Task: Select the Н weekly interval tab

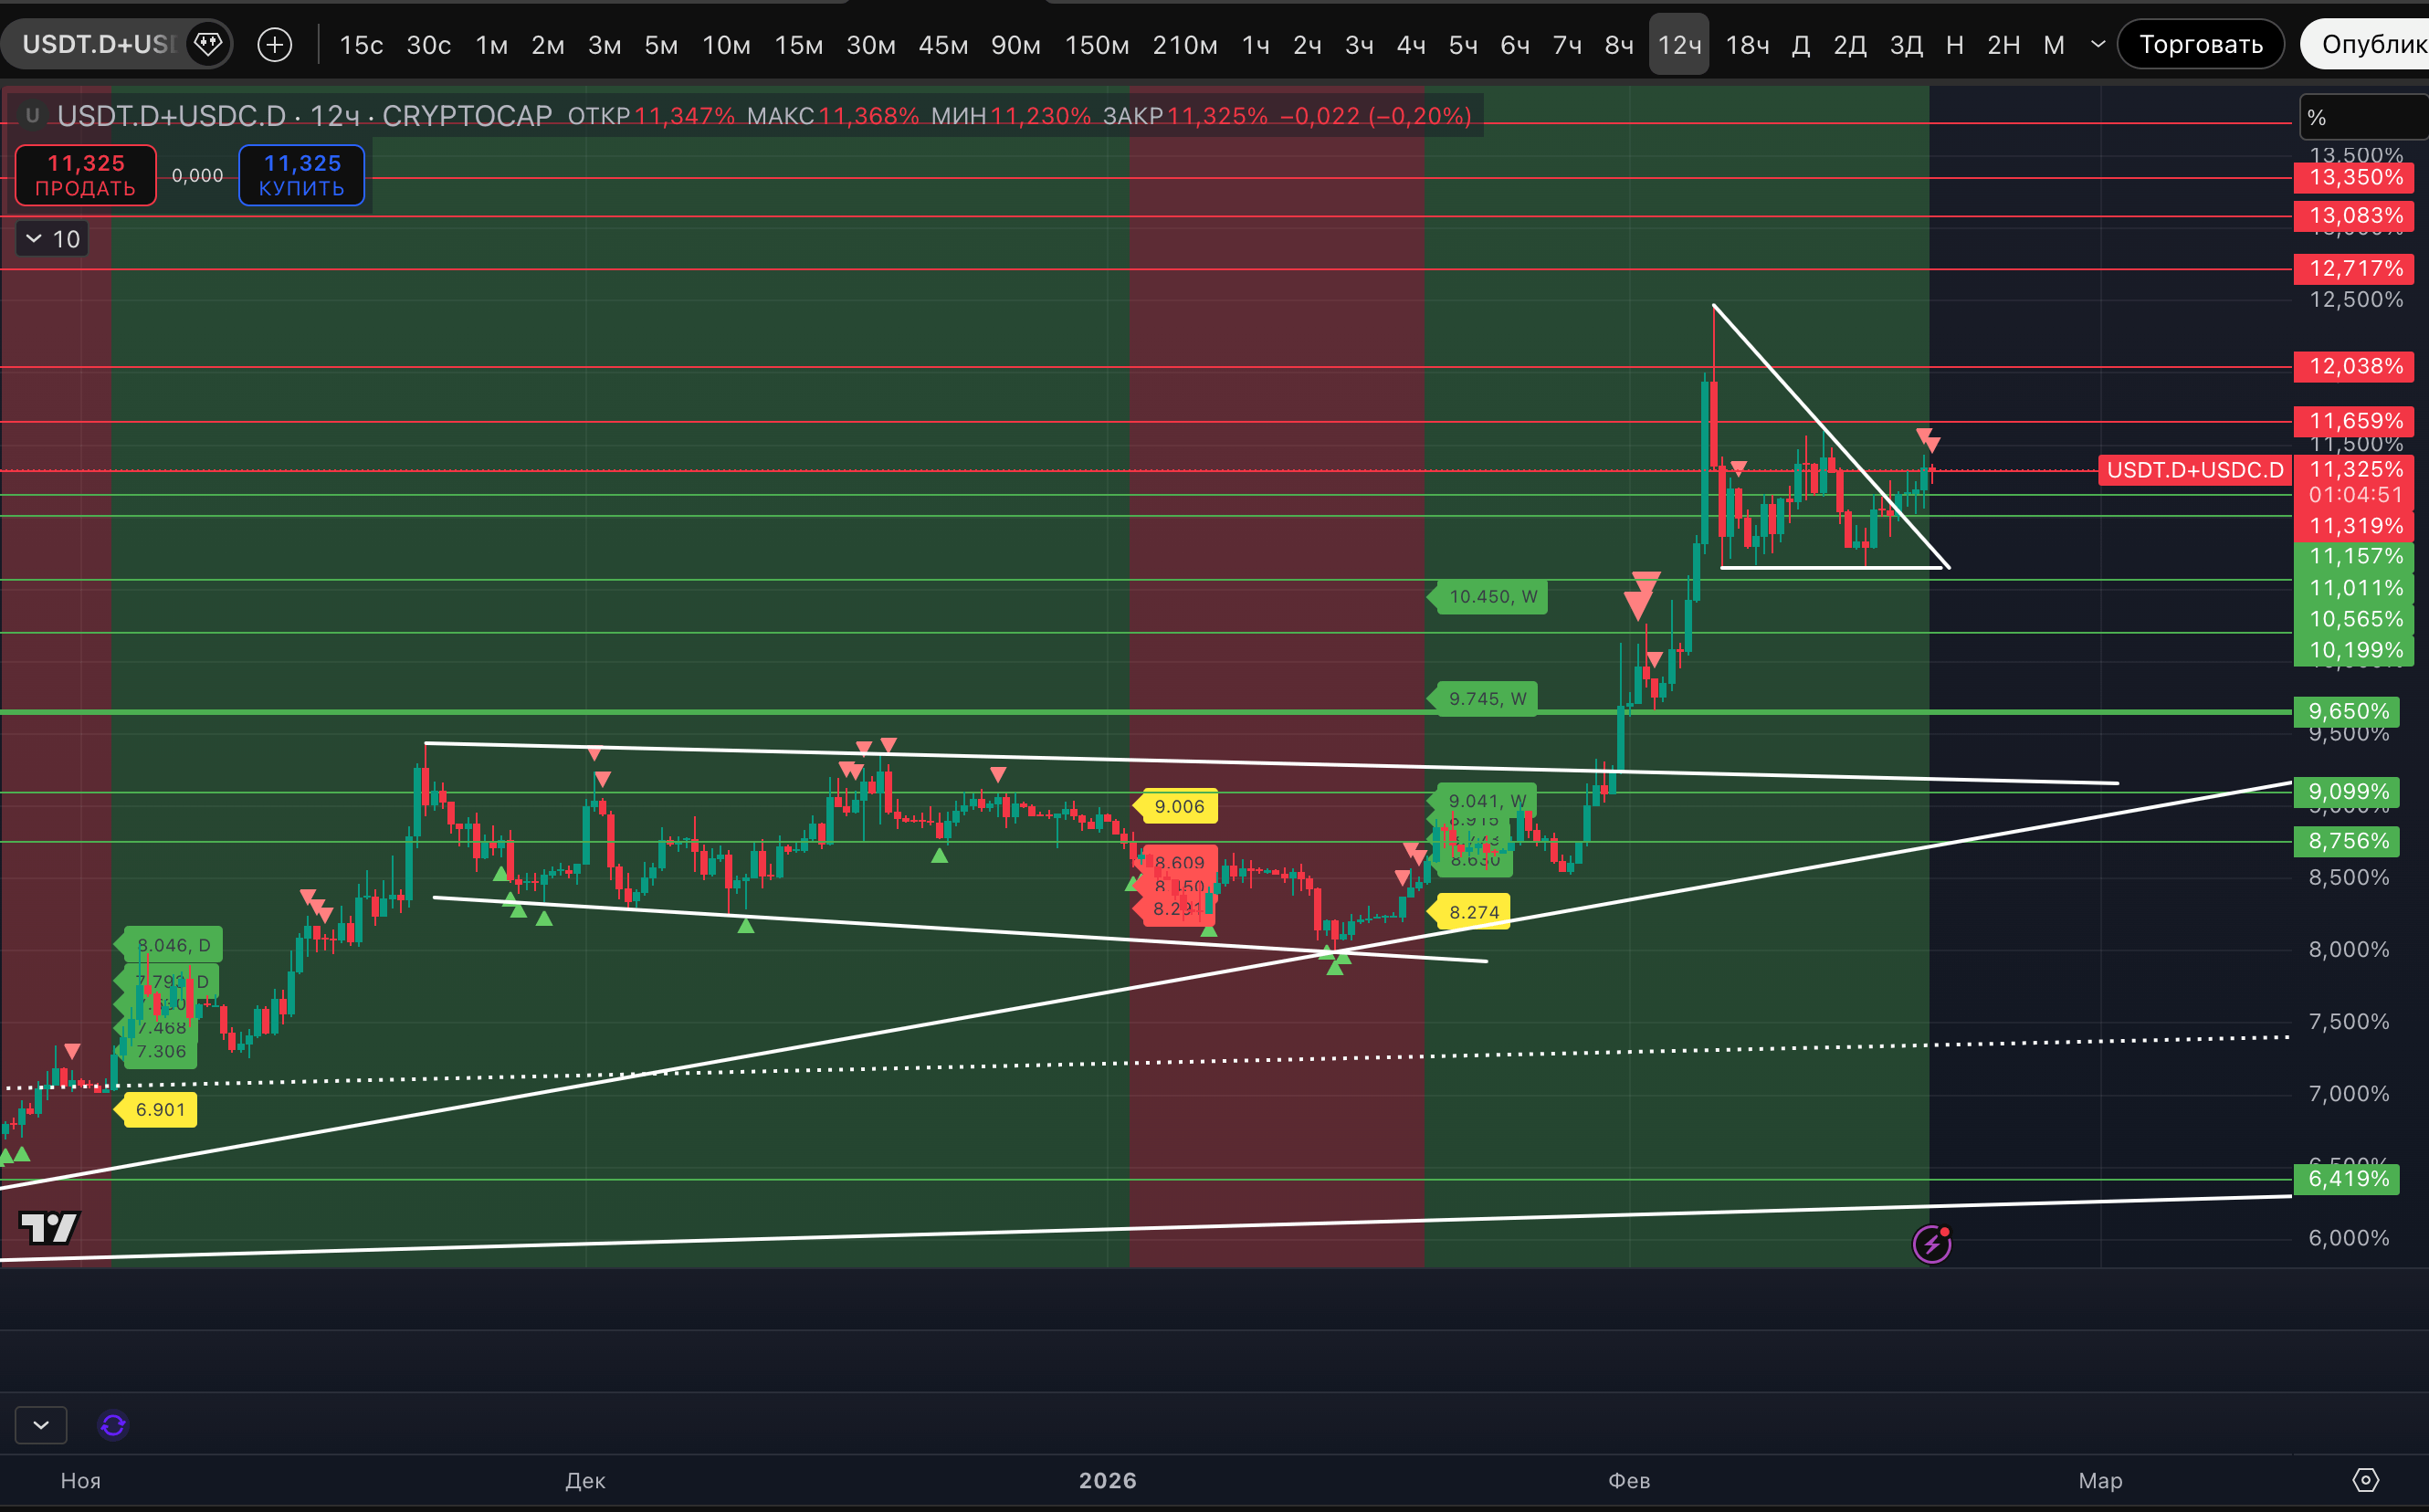Action: pyautogui.click(x=1954, y=45)
